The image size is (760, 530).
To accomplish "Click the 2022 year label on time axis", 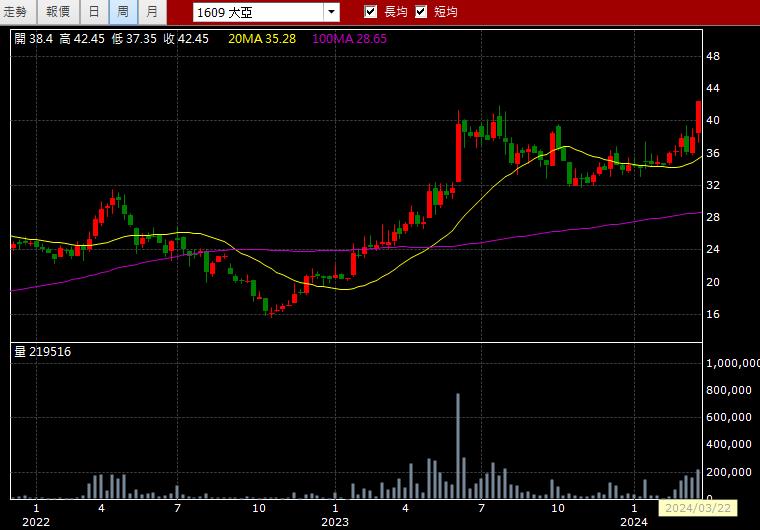I will 36,522.
